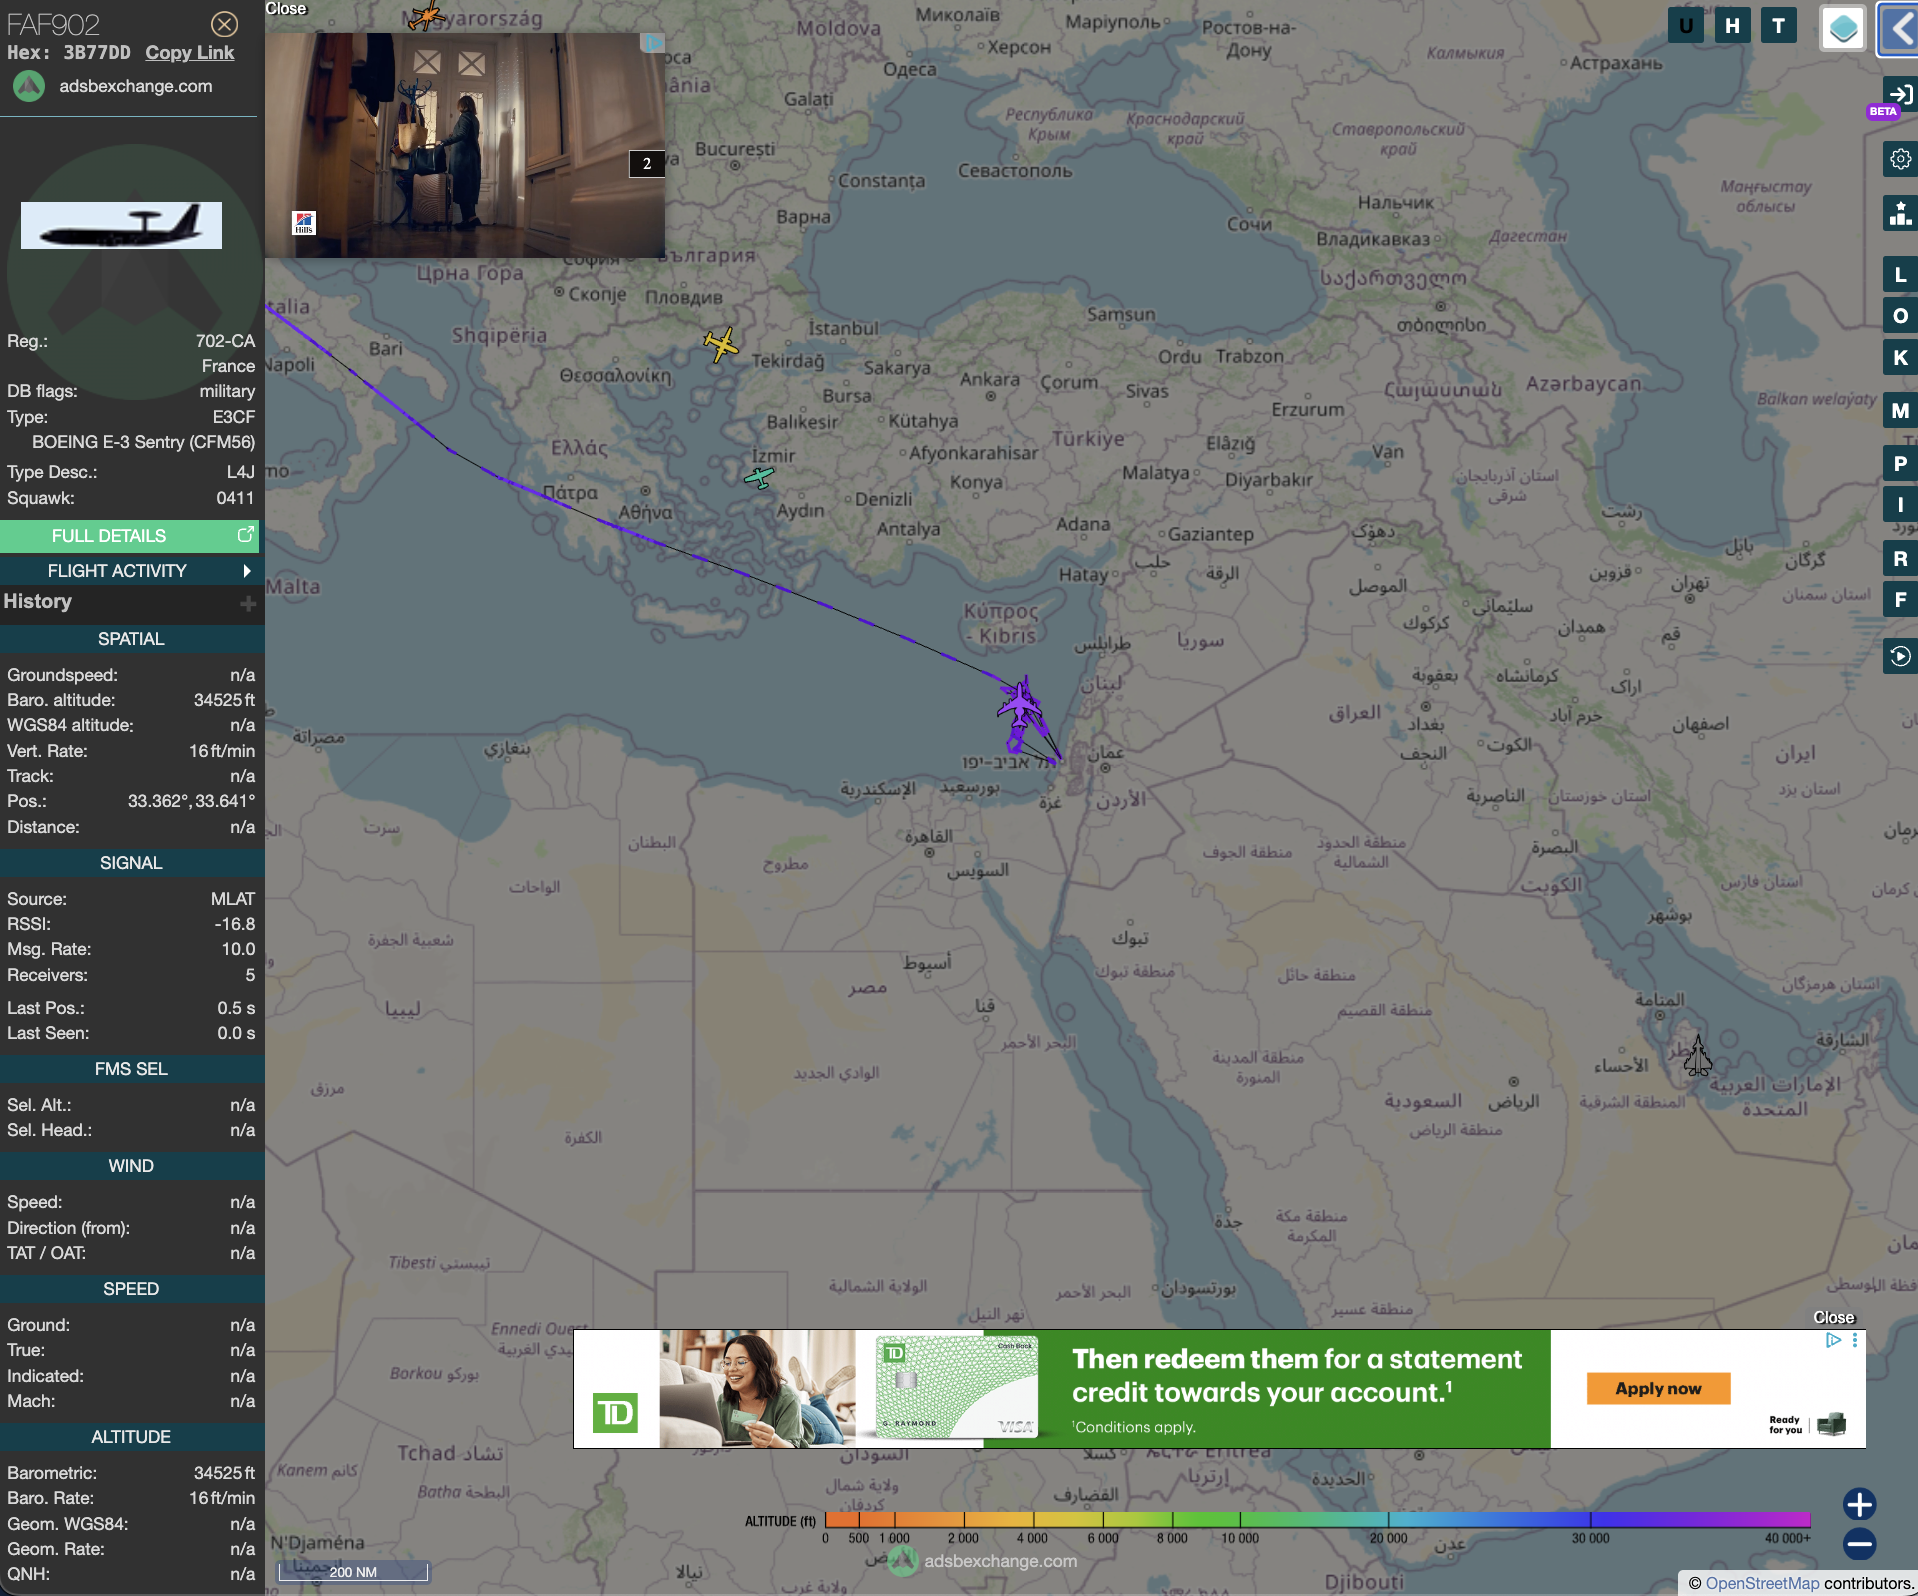Toggle the T tracks button
The height and width of the screenshot is (1596, 1918).
coord(1778,26)
